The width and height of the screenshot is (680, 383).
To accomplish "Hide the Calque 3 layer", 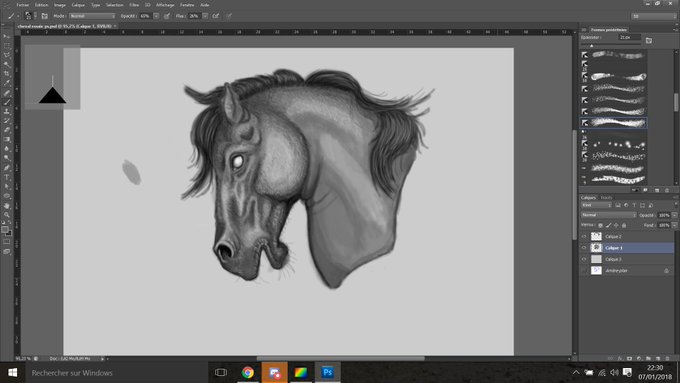I will (x=584, y=259).
